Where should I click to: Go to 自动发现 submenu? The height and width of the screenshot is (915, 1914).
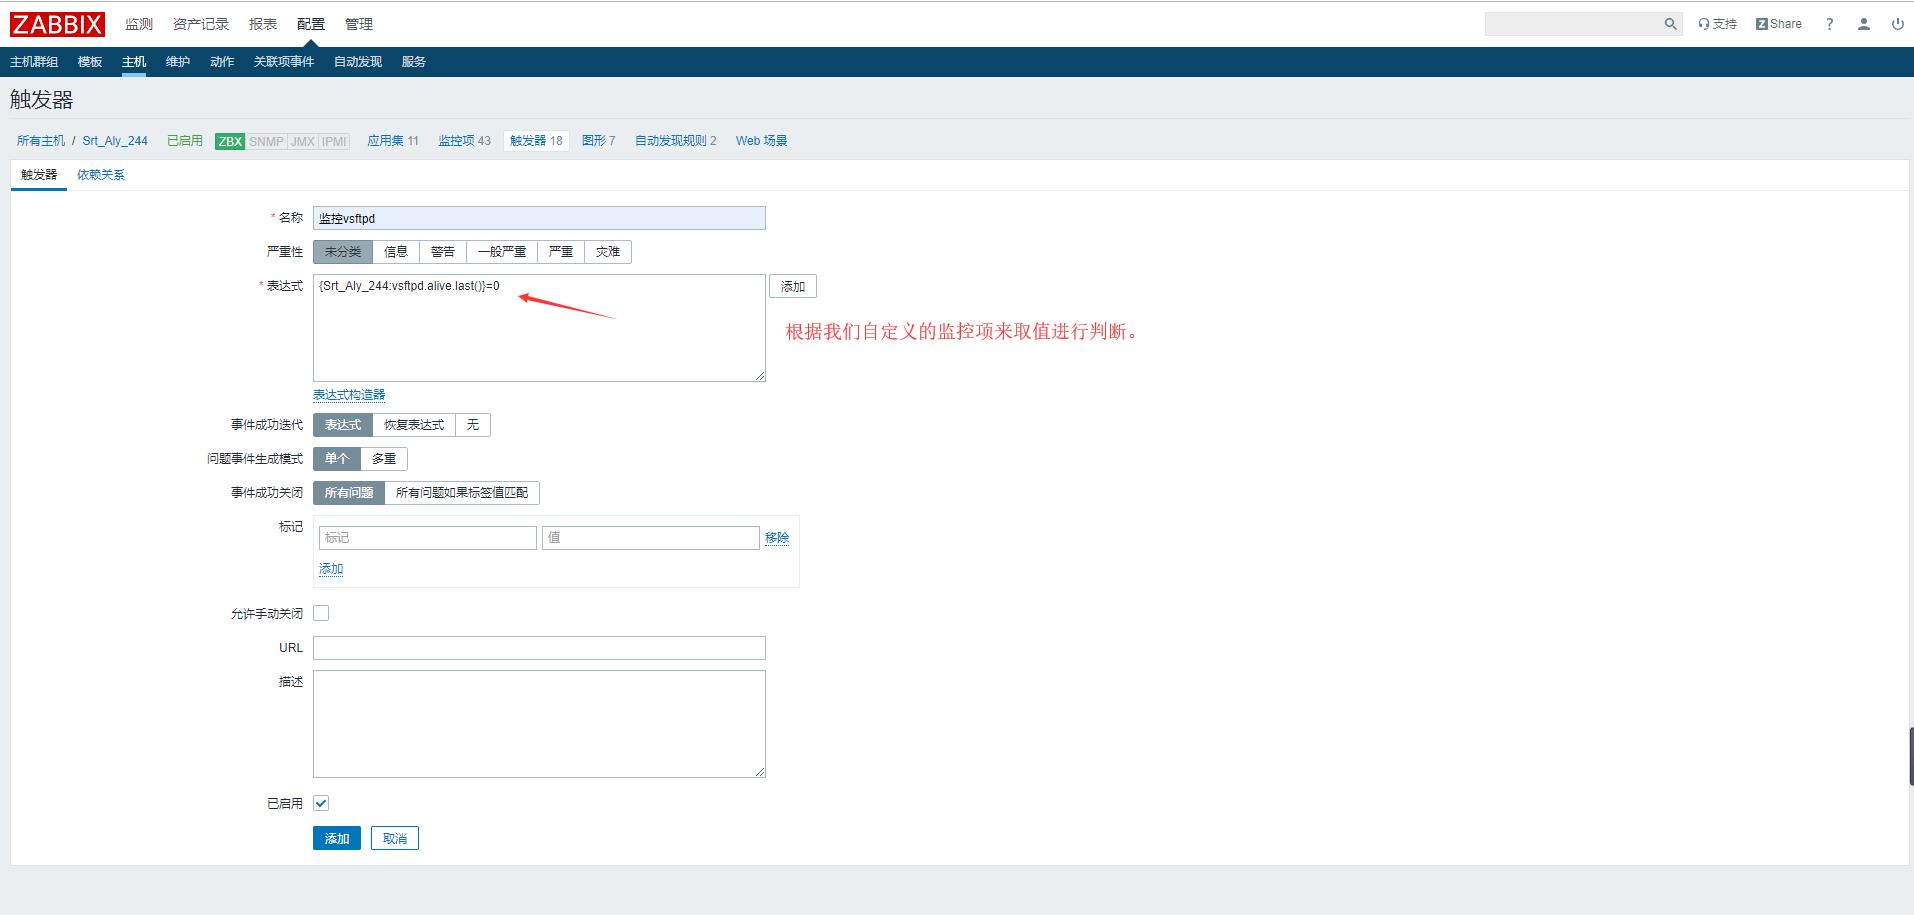click(x=358, y=62)
